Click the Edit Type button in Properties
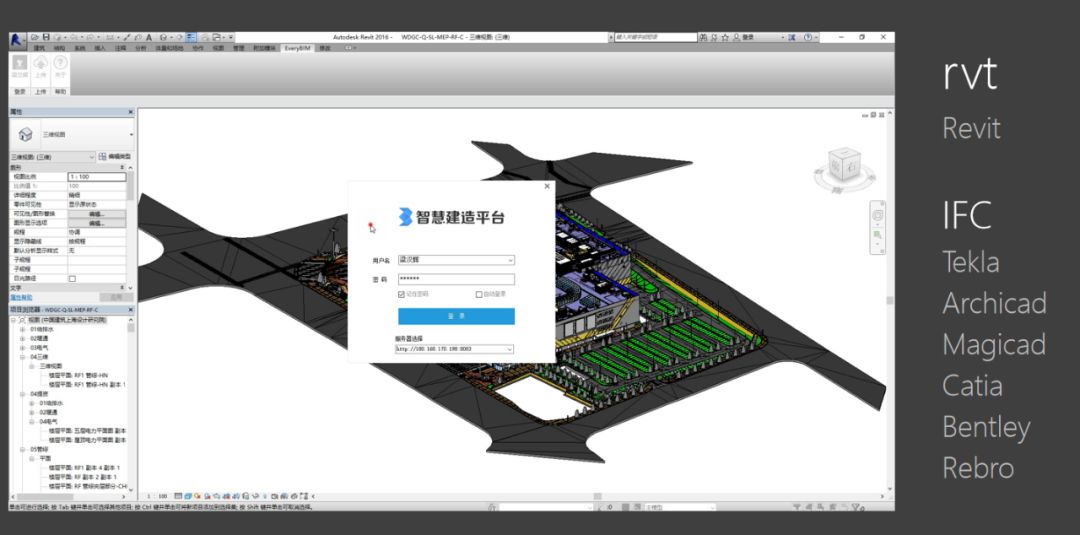The height and width of the screenshot is (535, 1080). click(x=114, y=156)
